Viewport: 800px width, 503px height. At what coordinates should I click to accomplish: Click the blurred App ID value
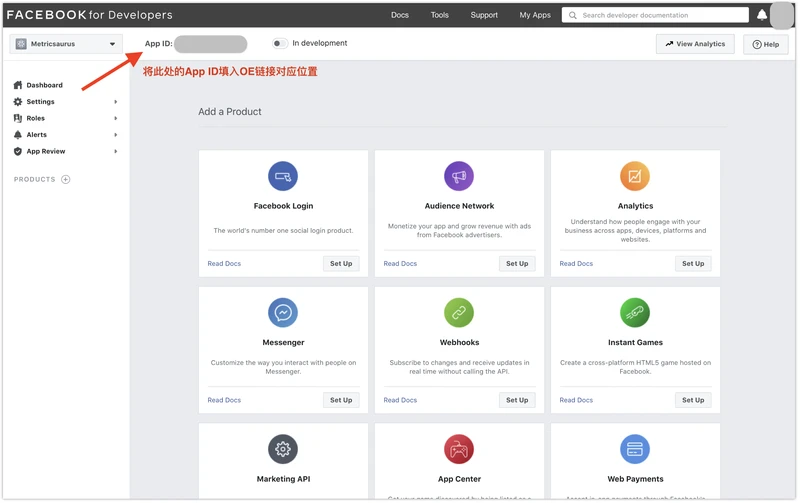[211, 44]
